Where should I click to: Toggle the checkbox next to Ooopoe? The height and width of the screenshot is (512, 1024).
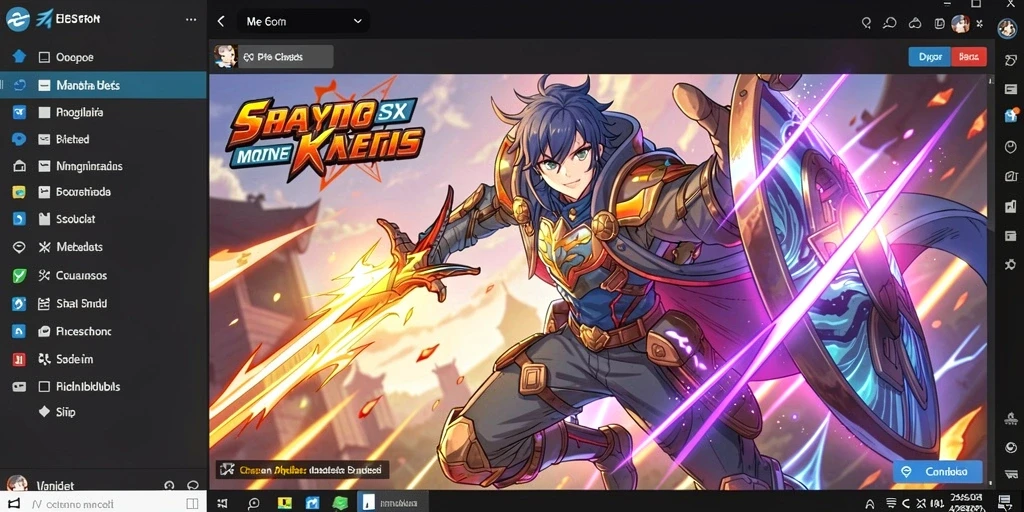[44, 57]
